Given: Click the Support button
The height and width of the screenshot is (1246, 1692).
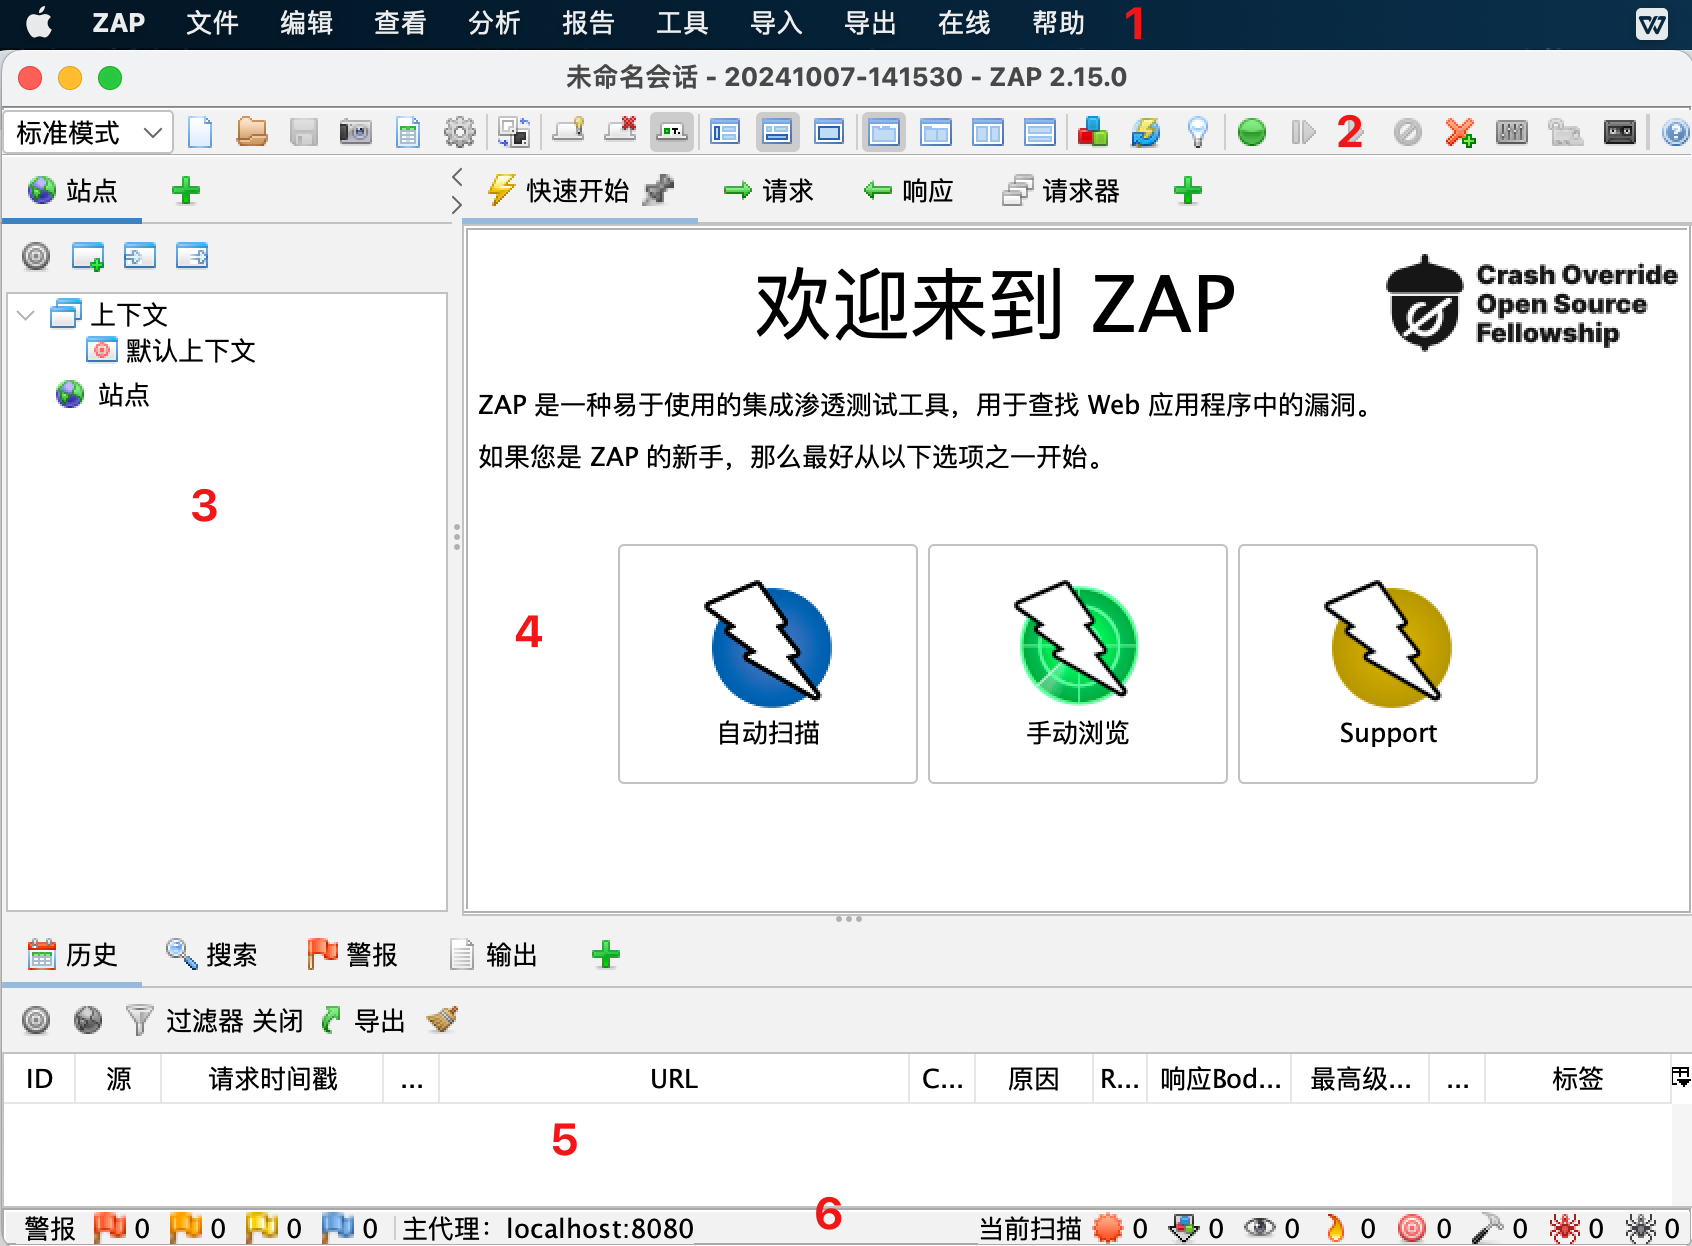Looking at the screenshot, I should pyautogui.click(x=1388, y=664).
